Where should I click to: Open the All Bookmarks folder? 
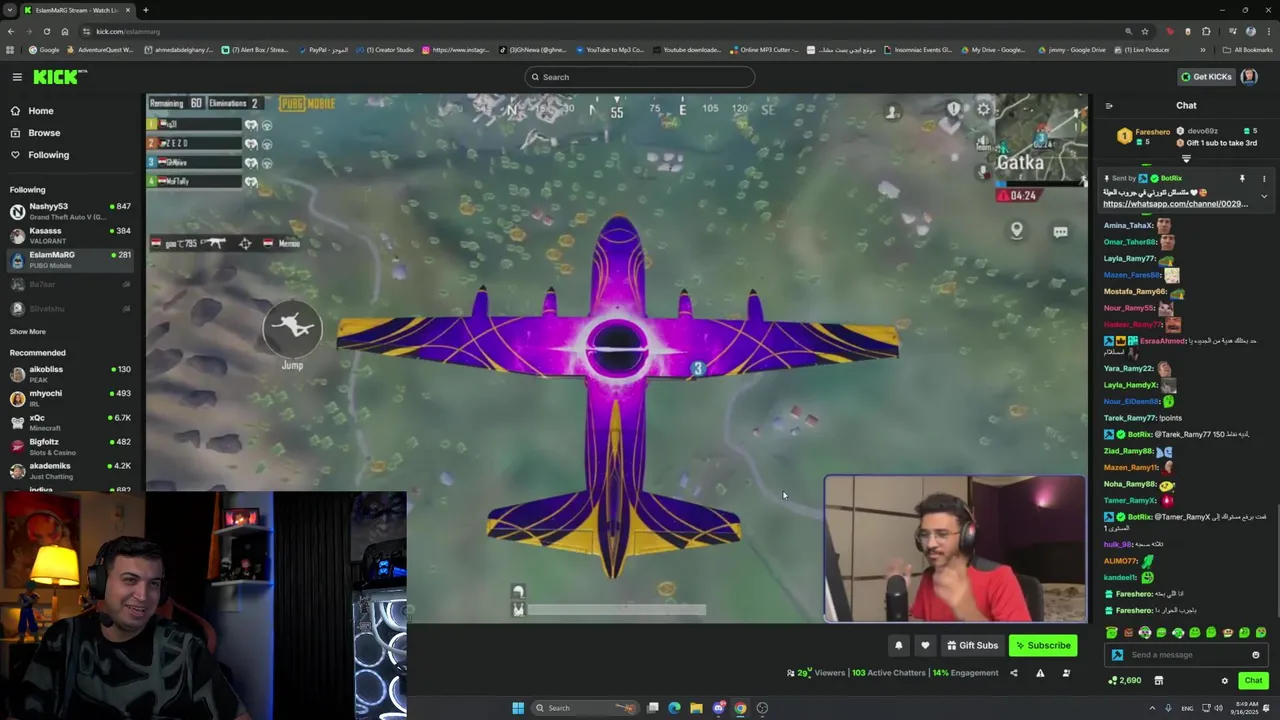point(1248,50)
